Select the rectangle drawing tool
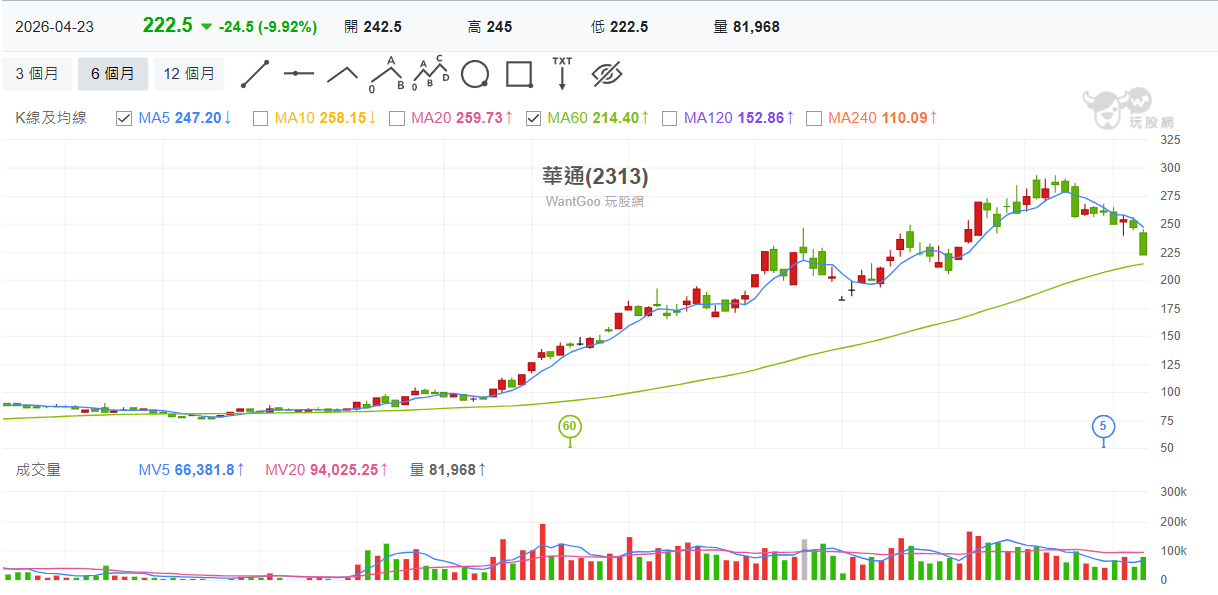 (518, 74)
